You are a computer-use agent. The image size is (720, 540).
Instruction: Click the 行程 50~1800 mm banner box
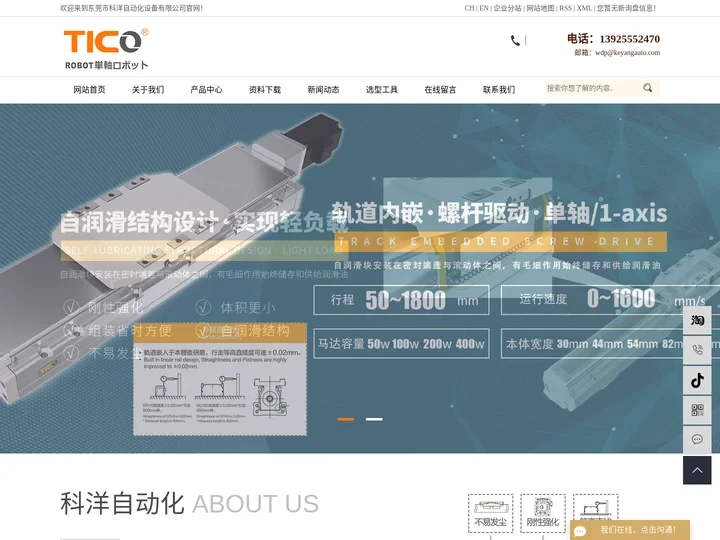click(x=401, y=300)
